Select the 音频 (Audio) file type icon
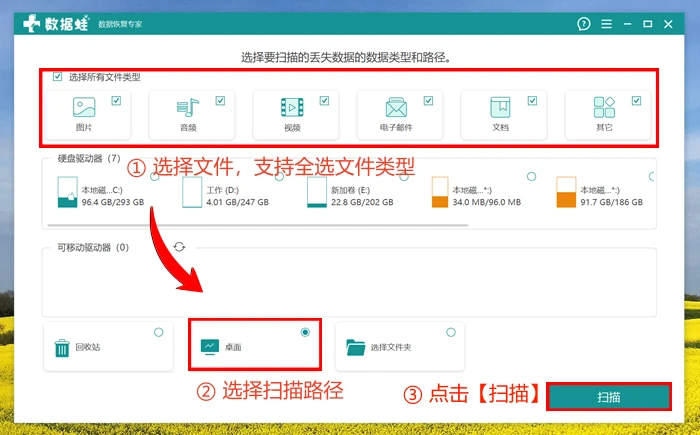 pyautogui.click(x=188, y=108)
